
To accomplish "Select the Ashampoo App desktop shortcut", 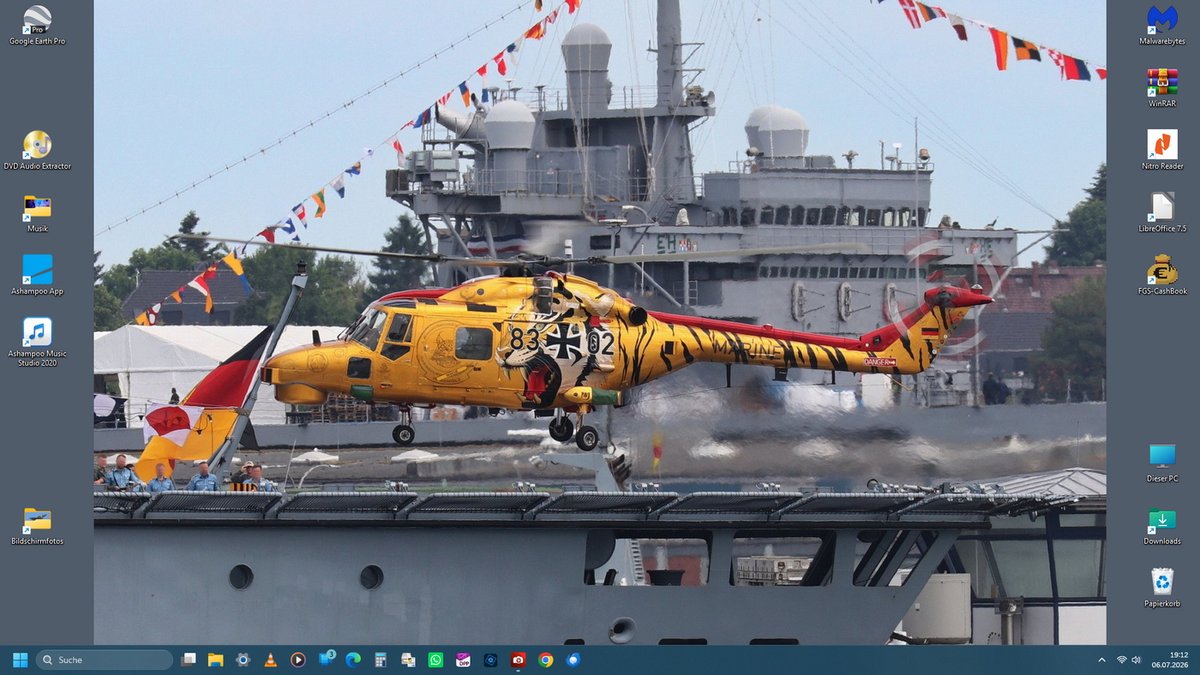I will point(37,275).
